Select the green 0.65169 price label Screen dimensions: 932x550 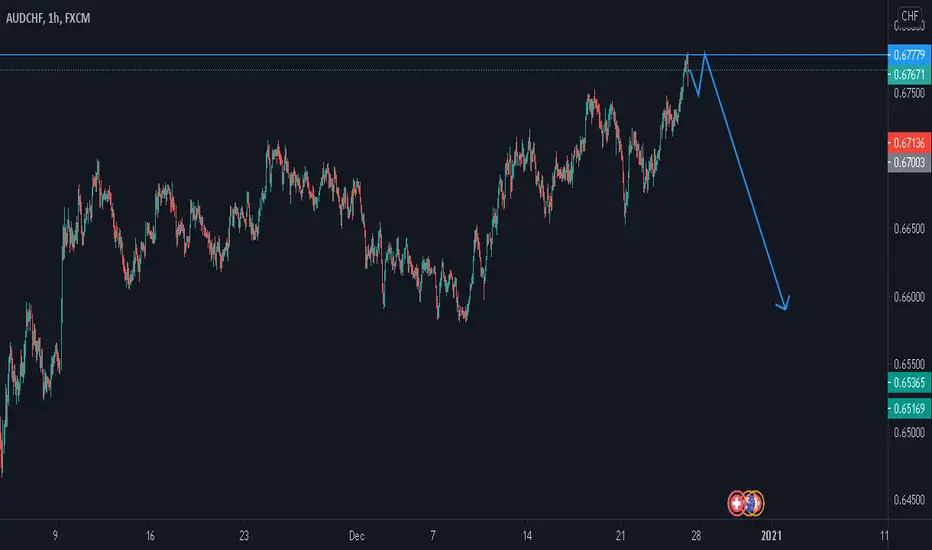tap(909, 408)
